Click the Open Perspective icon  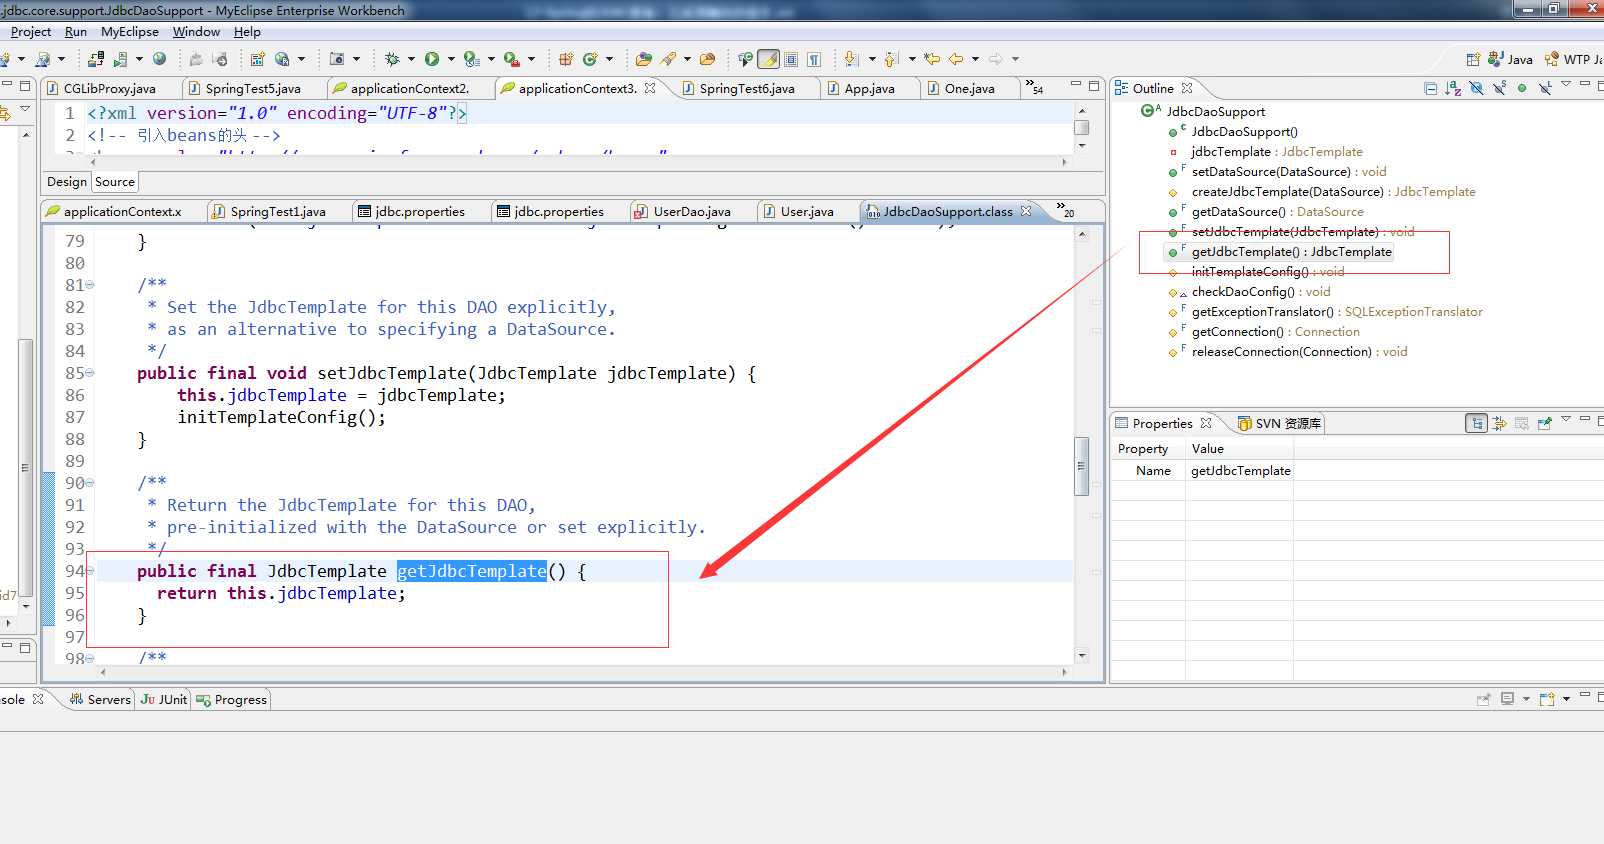1473,59
